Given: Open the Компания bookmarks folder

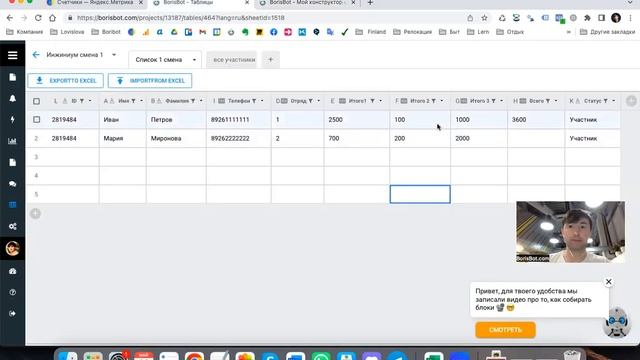Looking at the screenshot, I should tap(24, 32).
